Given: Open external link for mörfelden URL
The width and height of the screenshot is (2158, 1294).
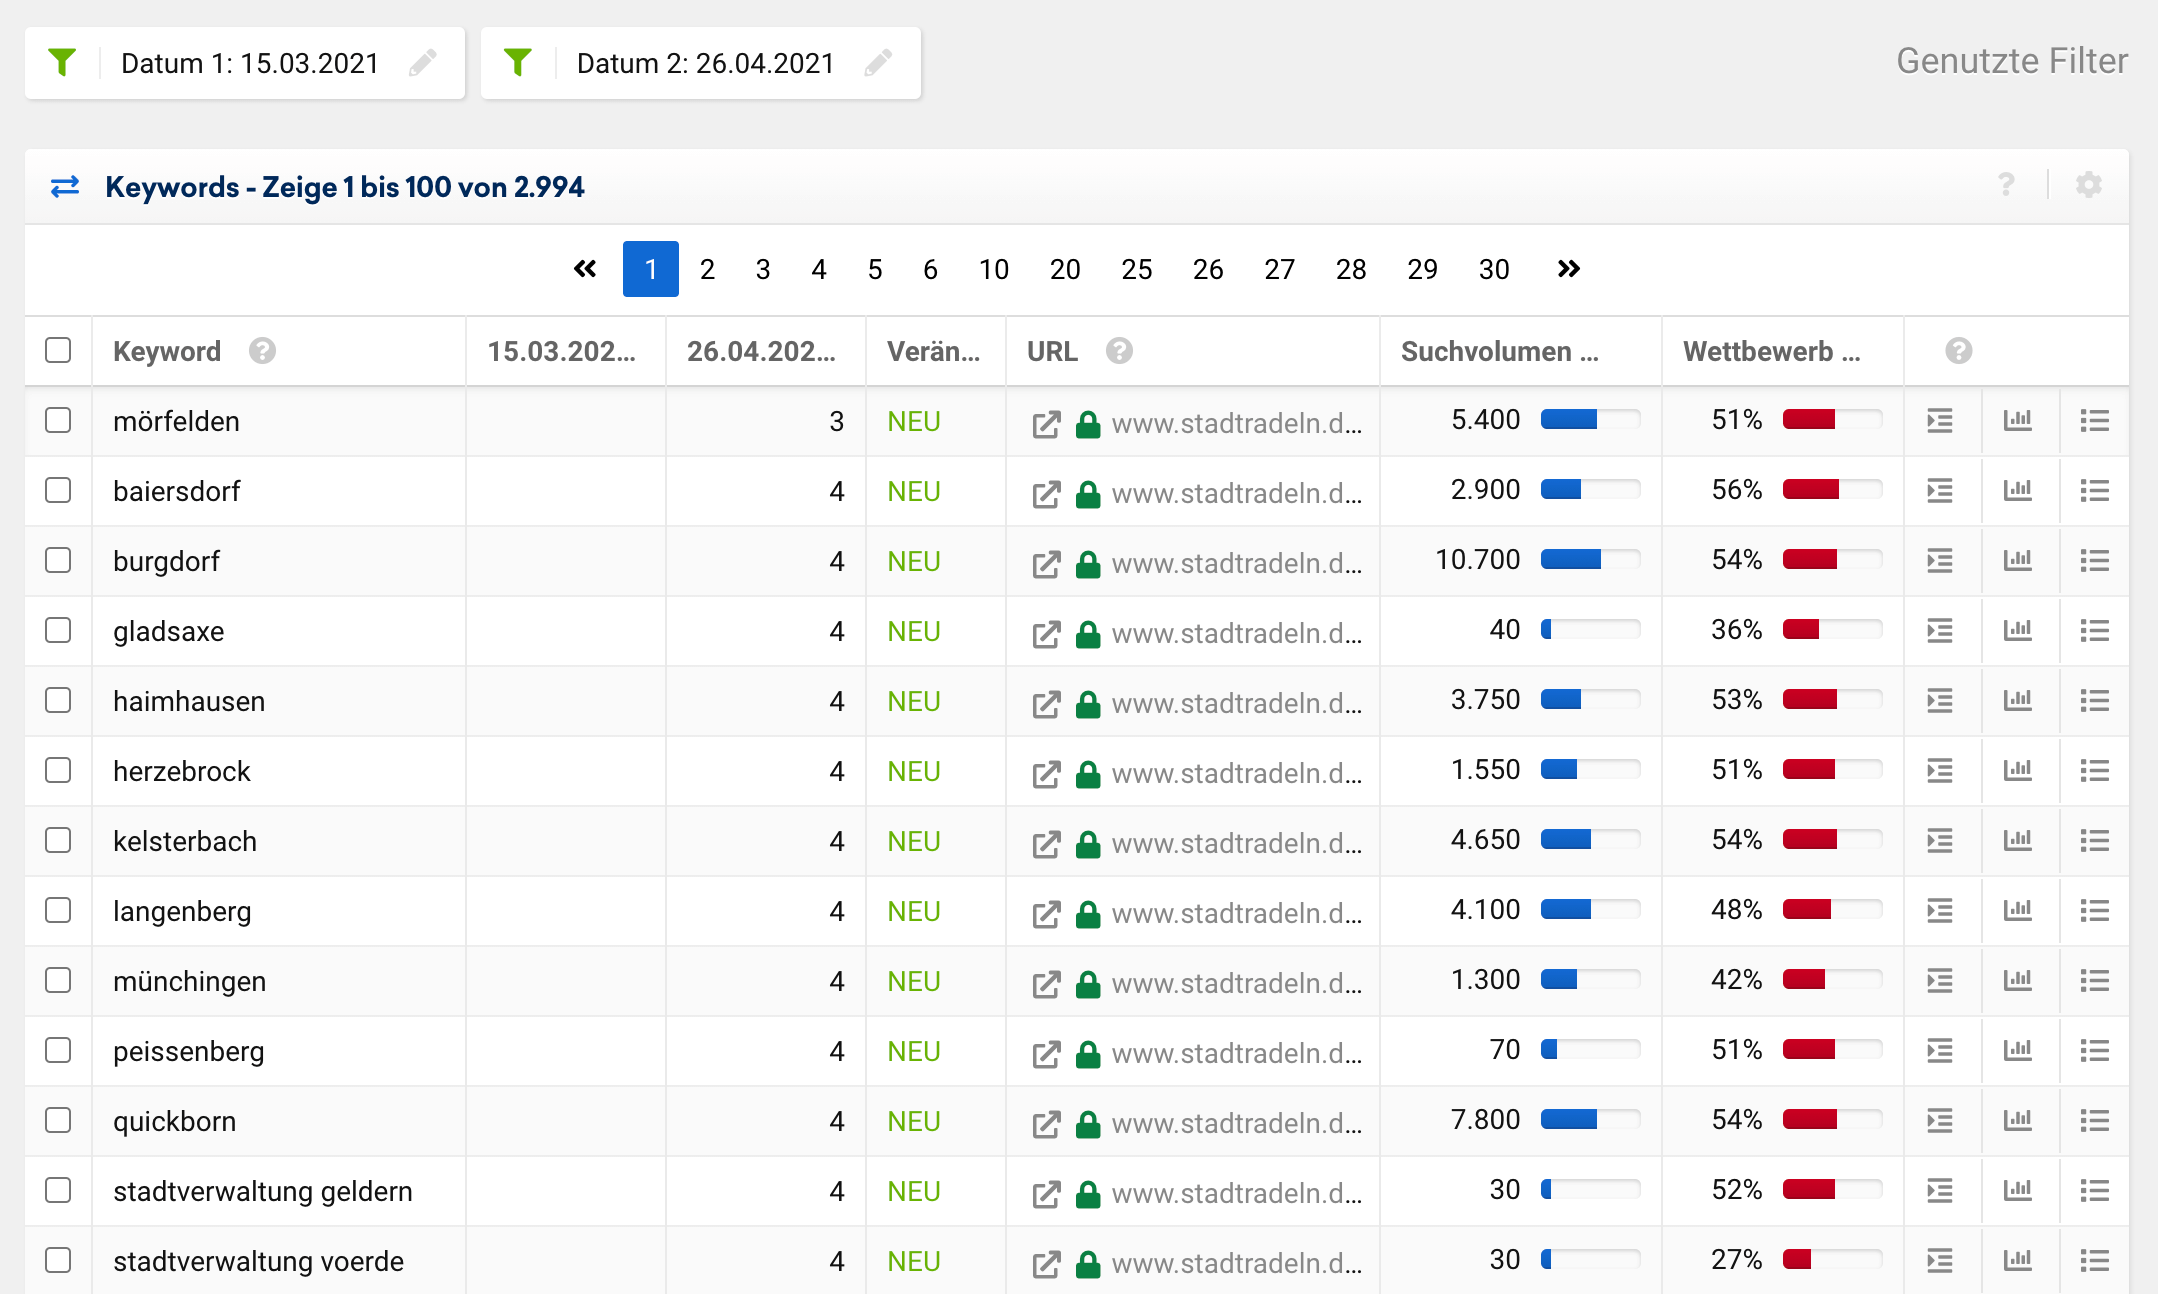Looking at the screenshot, I should tap(1046, 424).
